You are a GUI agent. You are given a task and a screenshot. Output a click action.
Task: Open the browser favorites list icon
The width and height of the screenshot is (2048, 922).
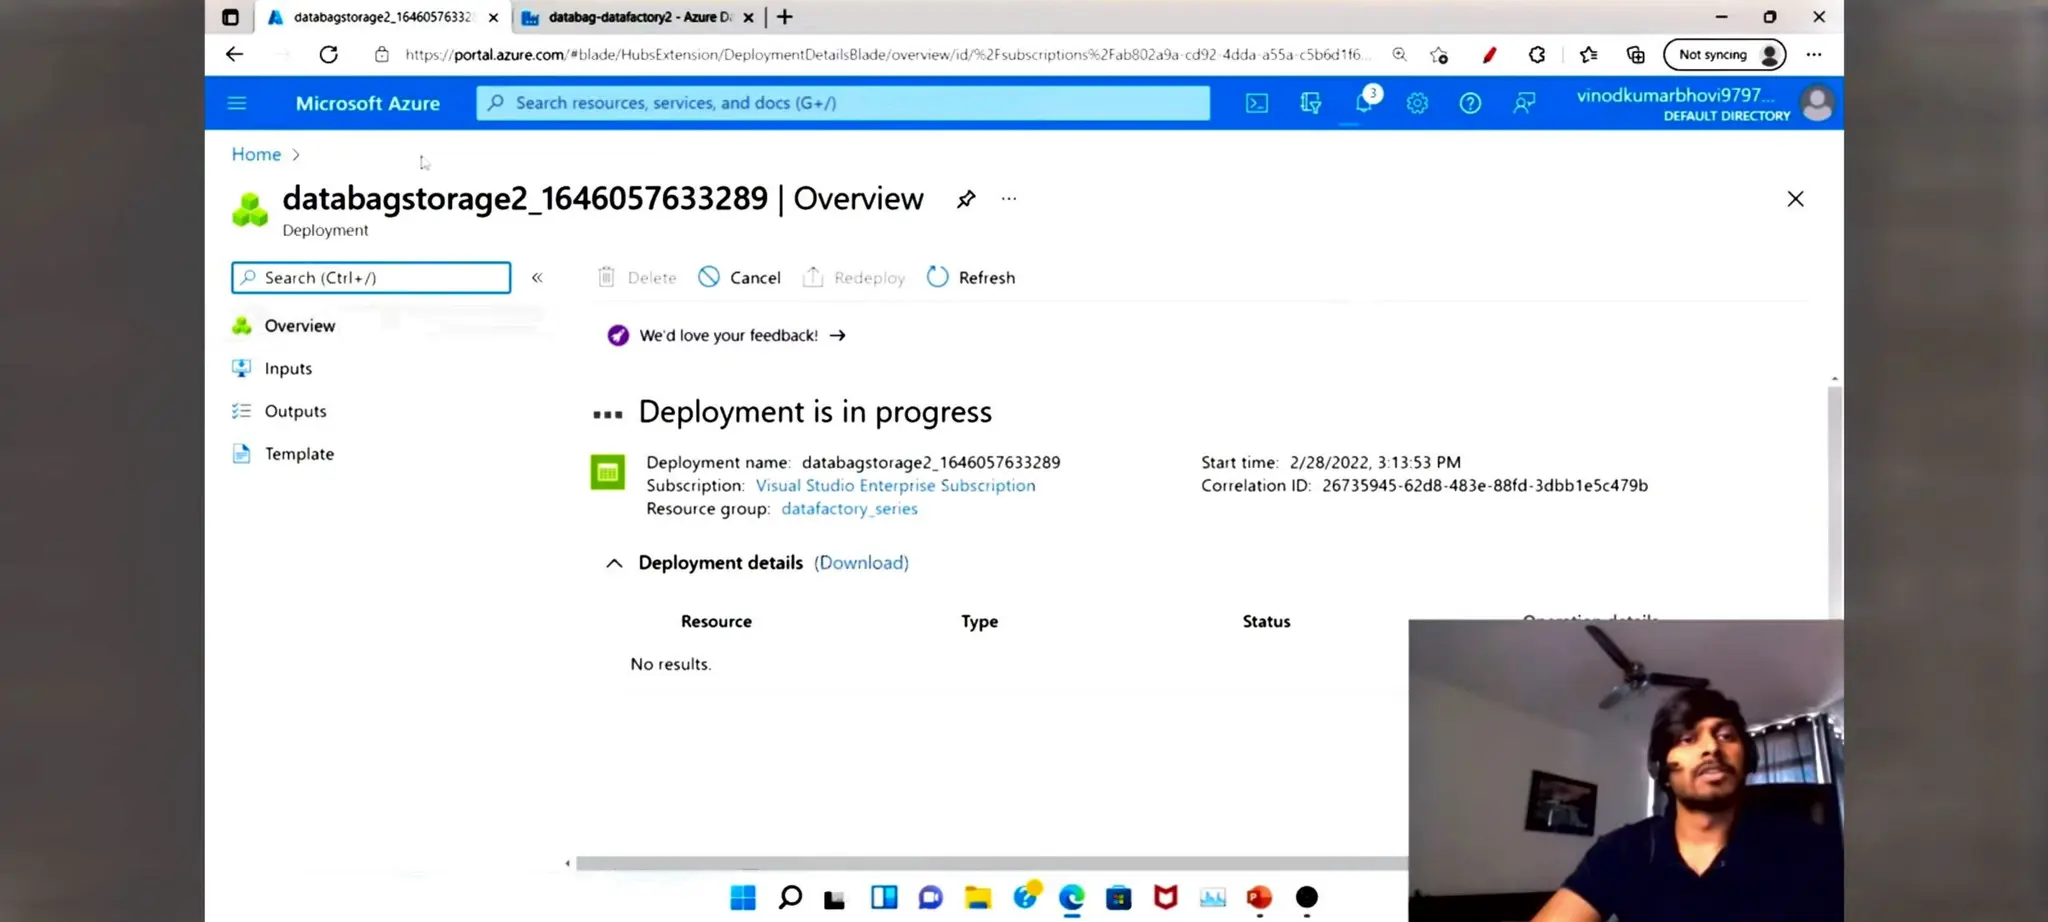(1588, 55)
